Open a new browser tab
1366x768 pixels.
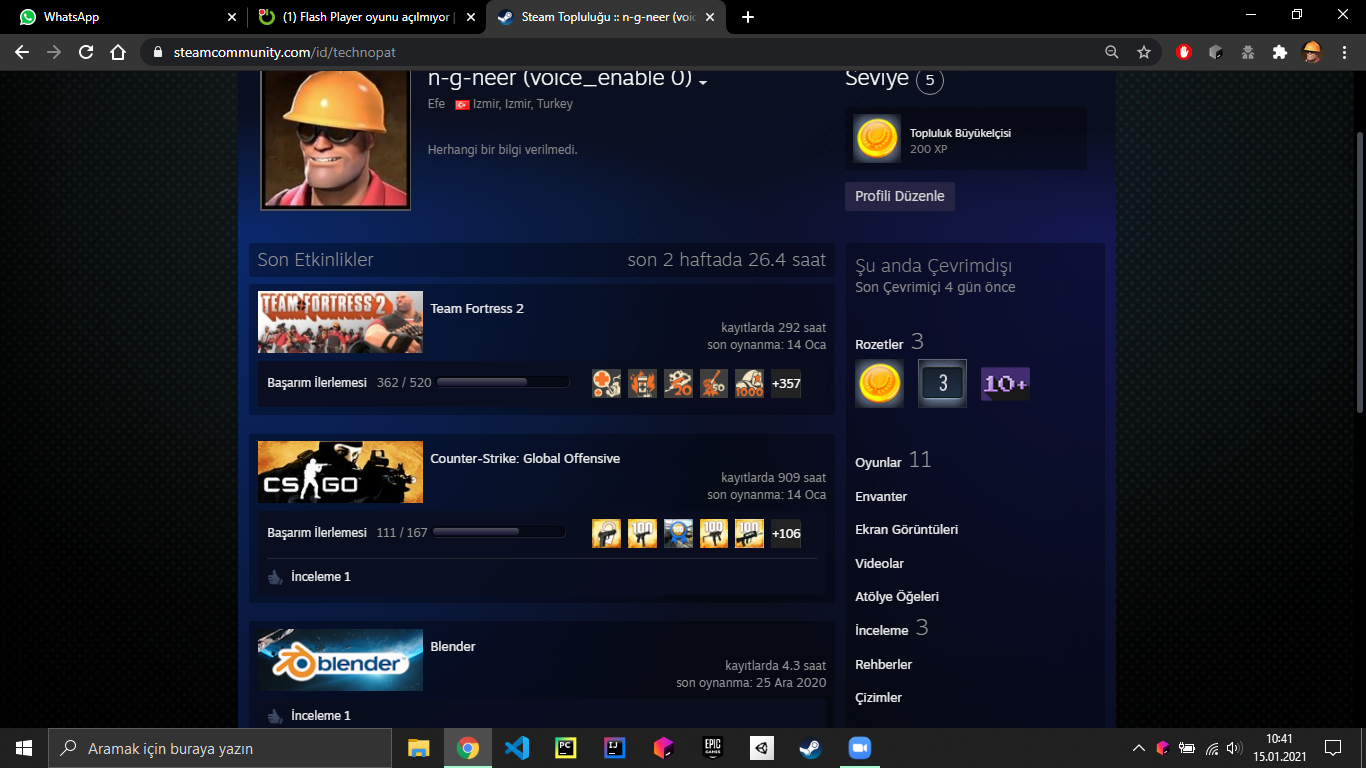[748, 17]
